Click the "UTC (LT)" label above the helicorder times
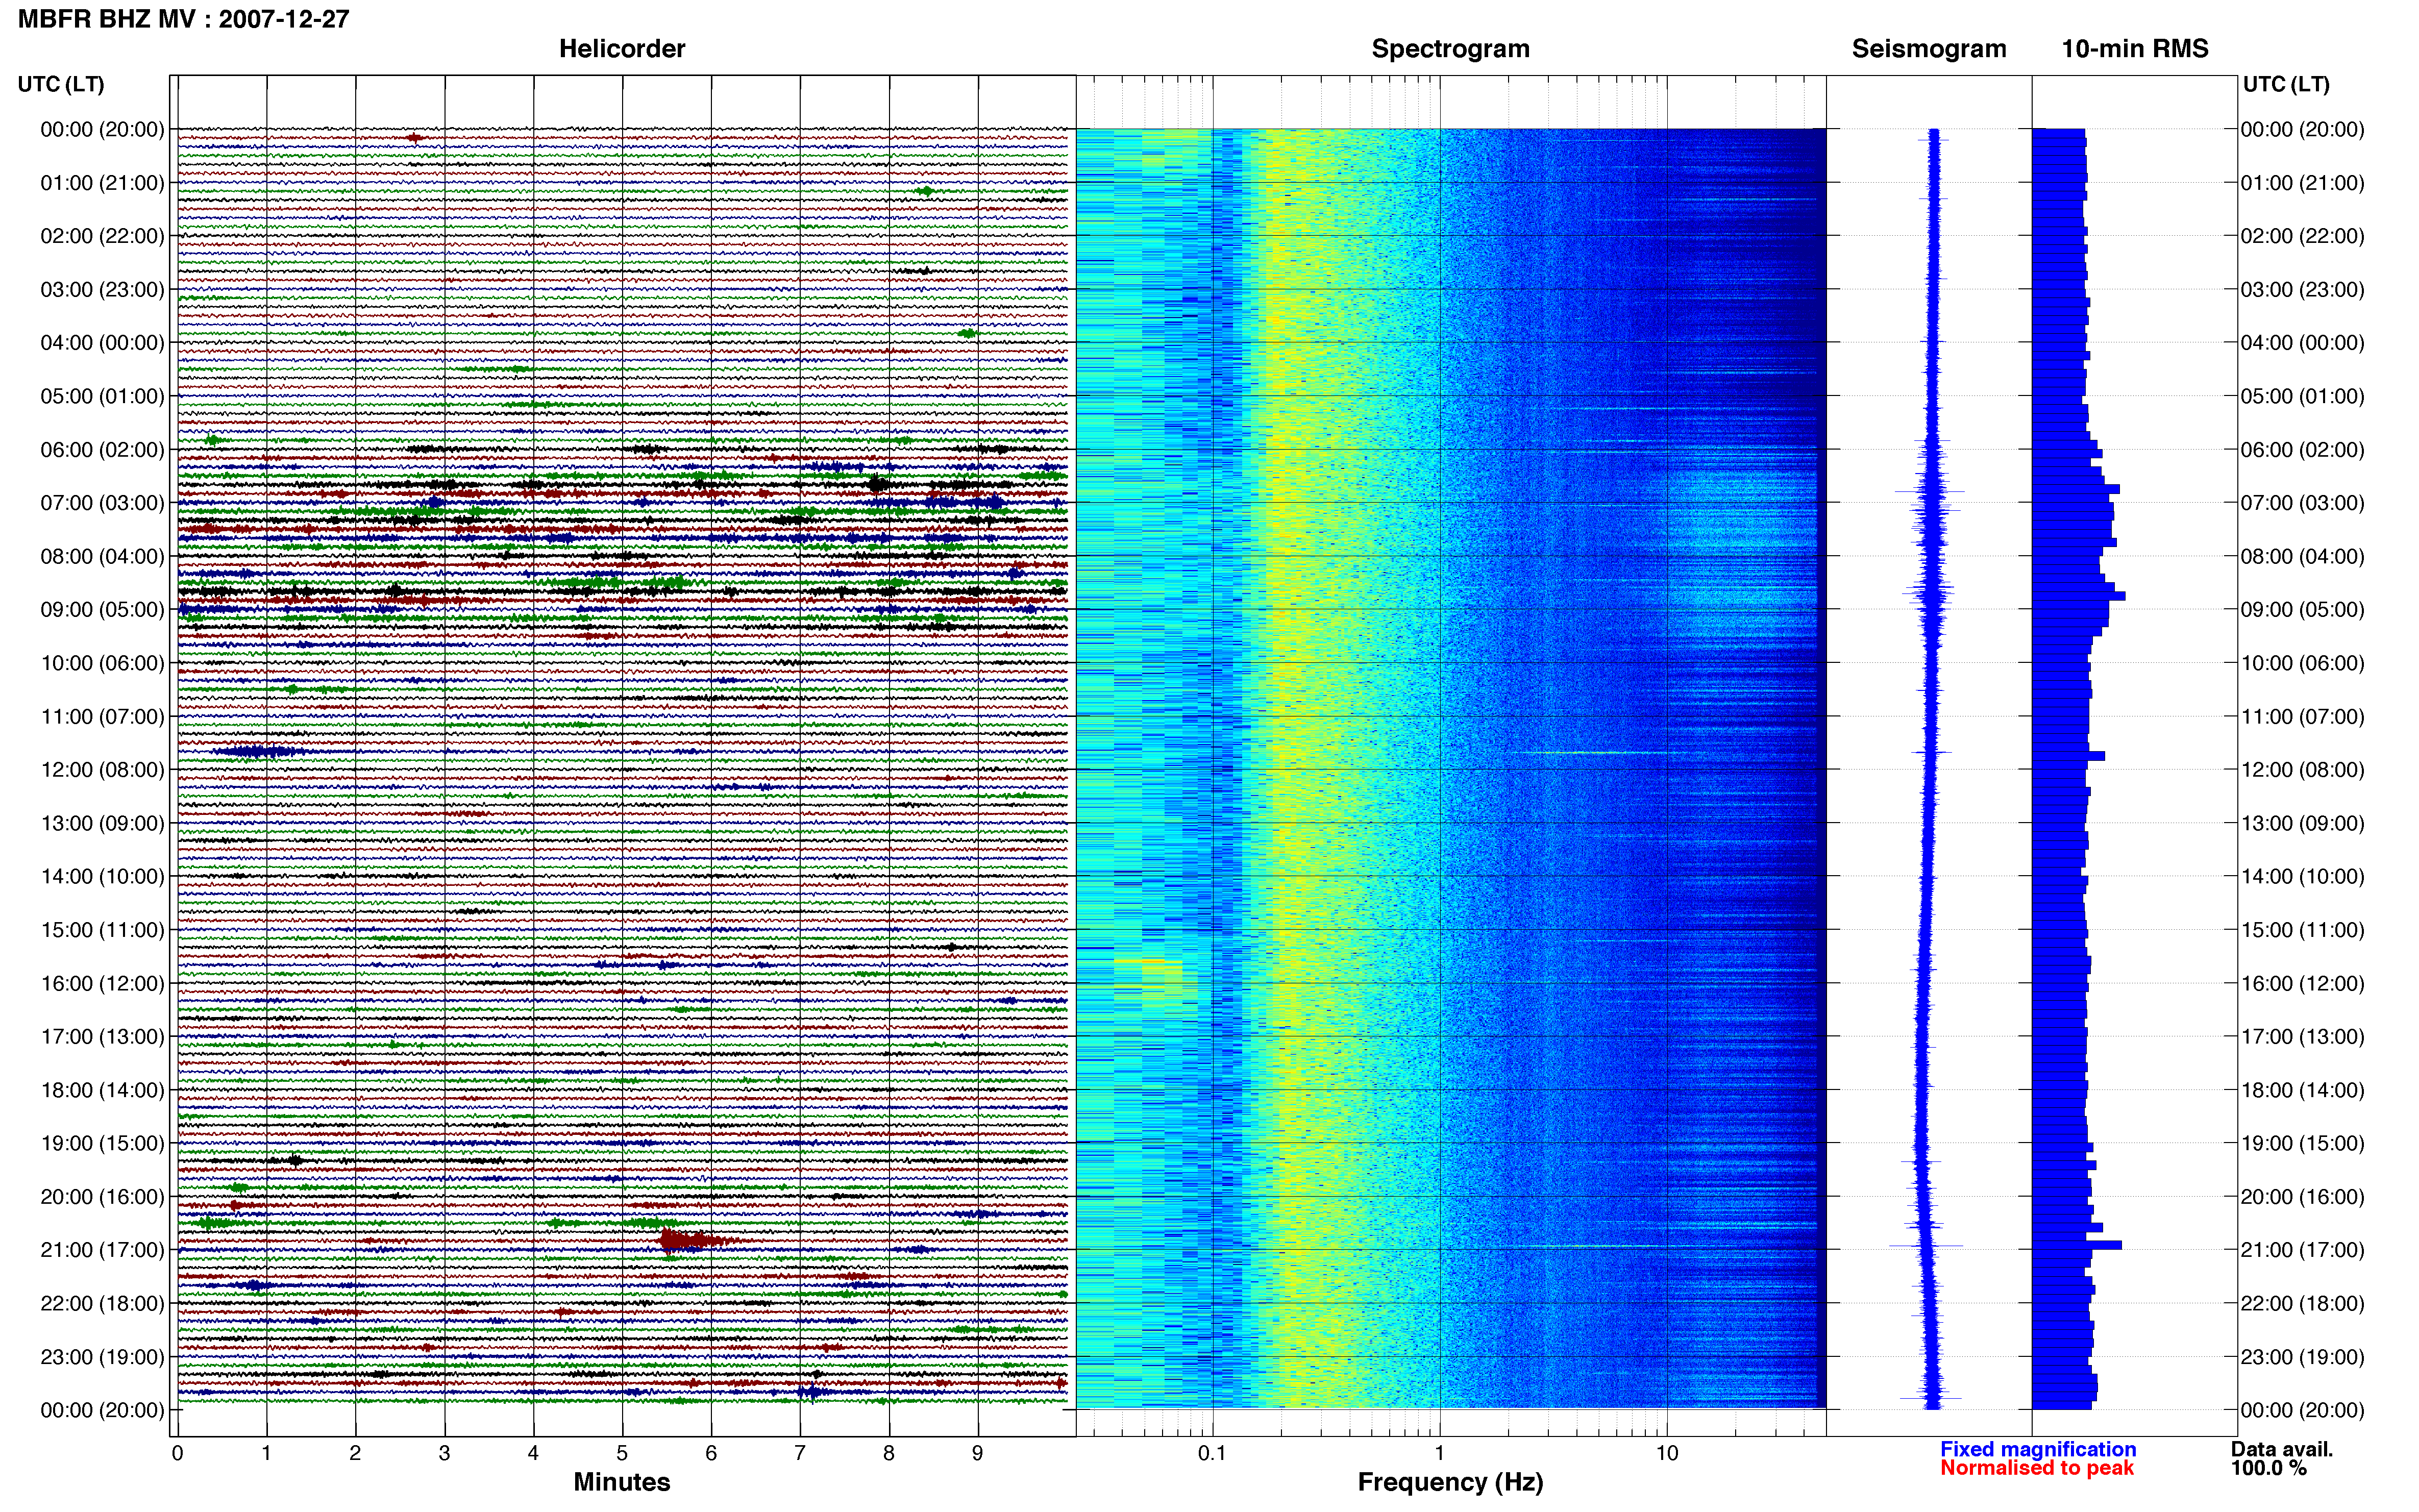 [61, 84]
